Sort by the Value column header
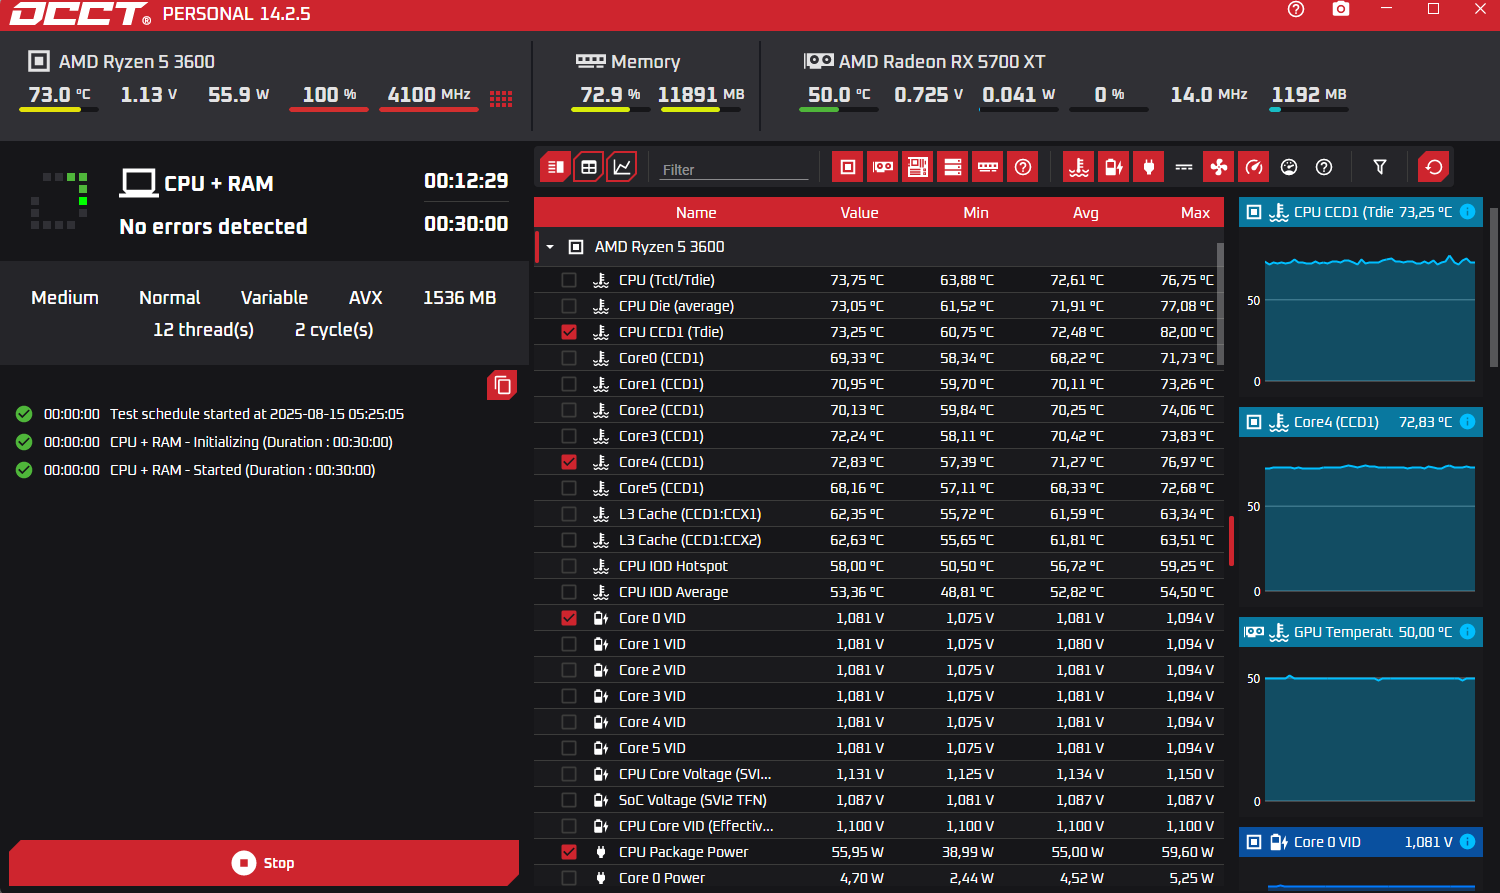This screenshot has height=893, width=1500. pos(859,213)
